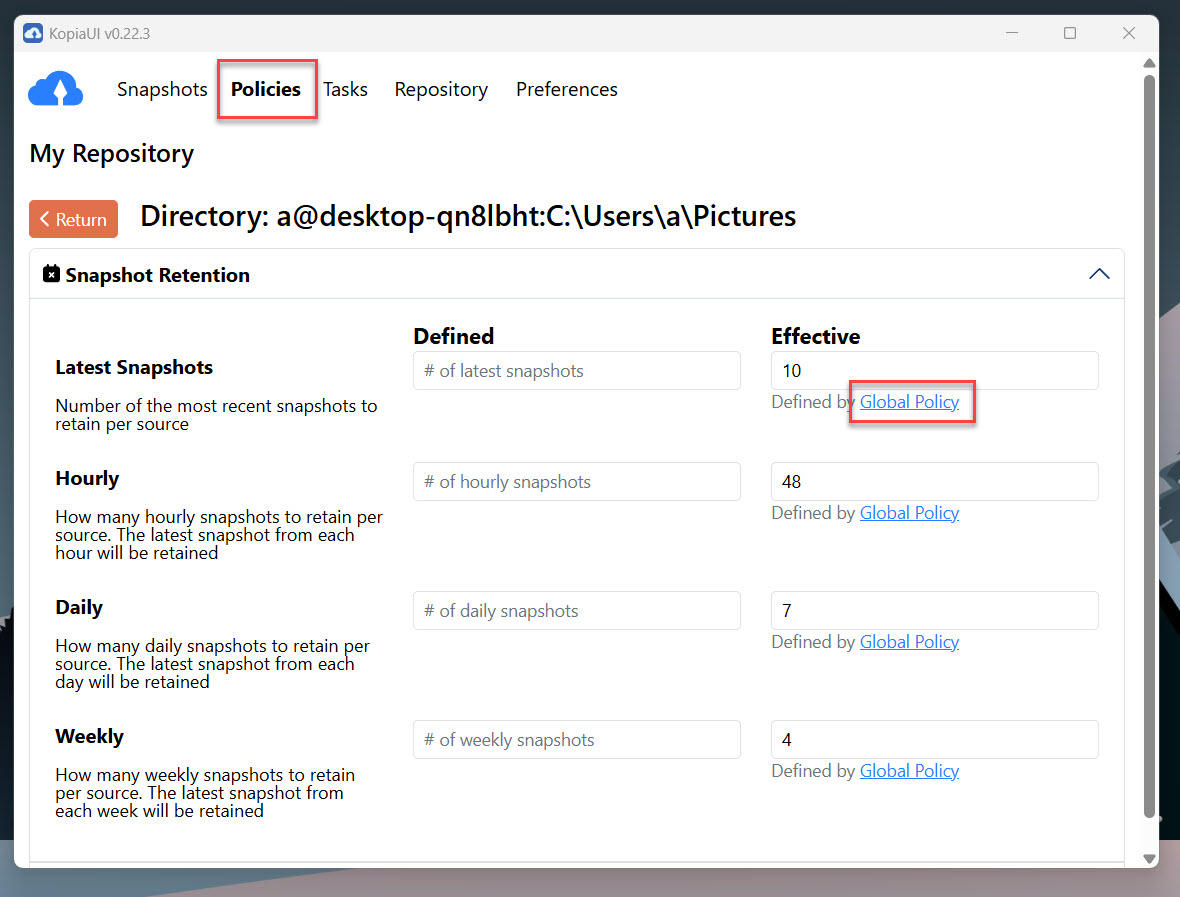1180x897 pixels.
Task: Switch to the Policies tab
Action: tap(266, 89)
